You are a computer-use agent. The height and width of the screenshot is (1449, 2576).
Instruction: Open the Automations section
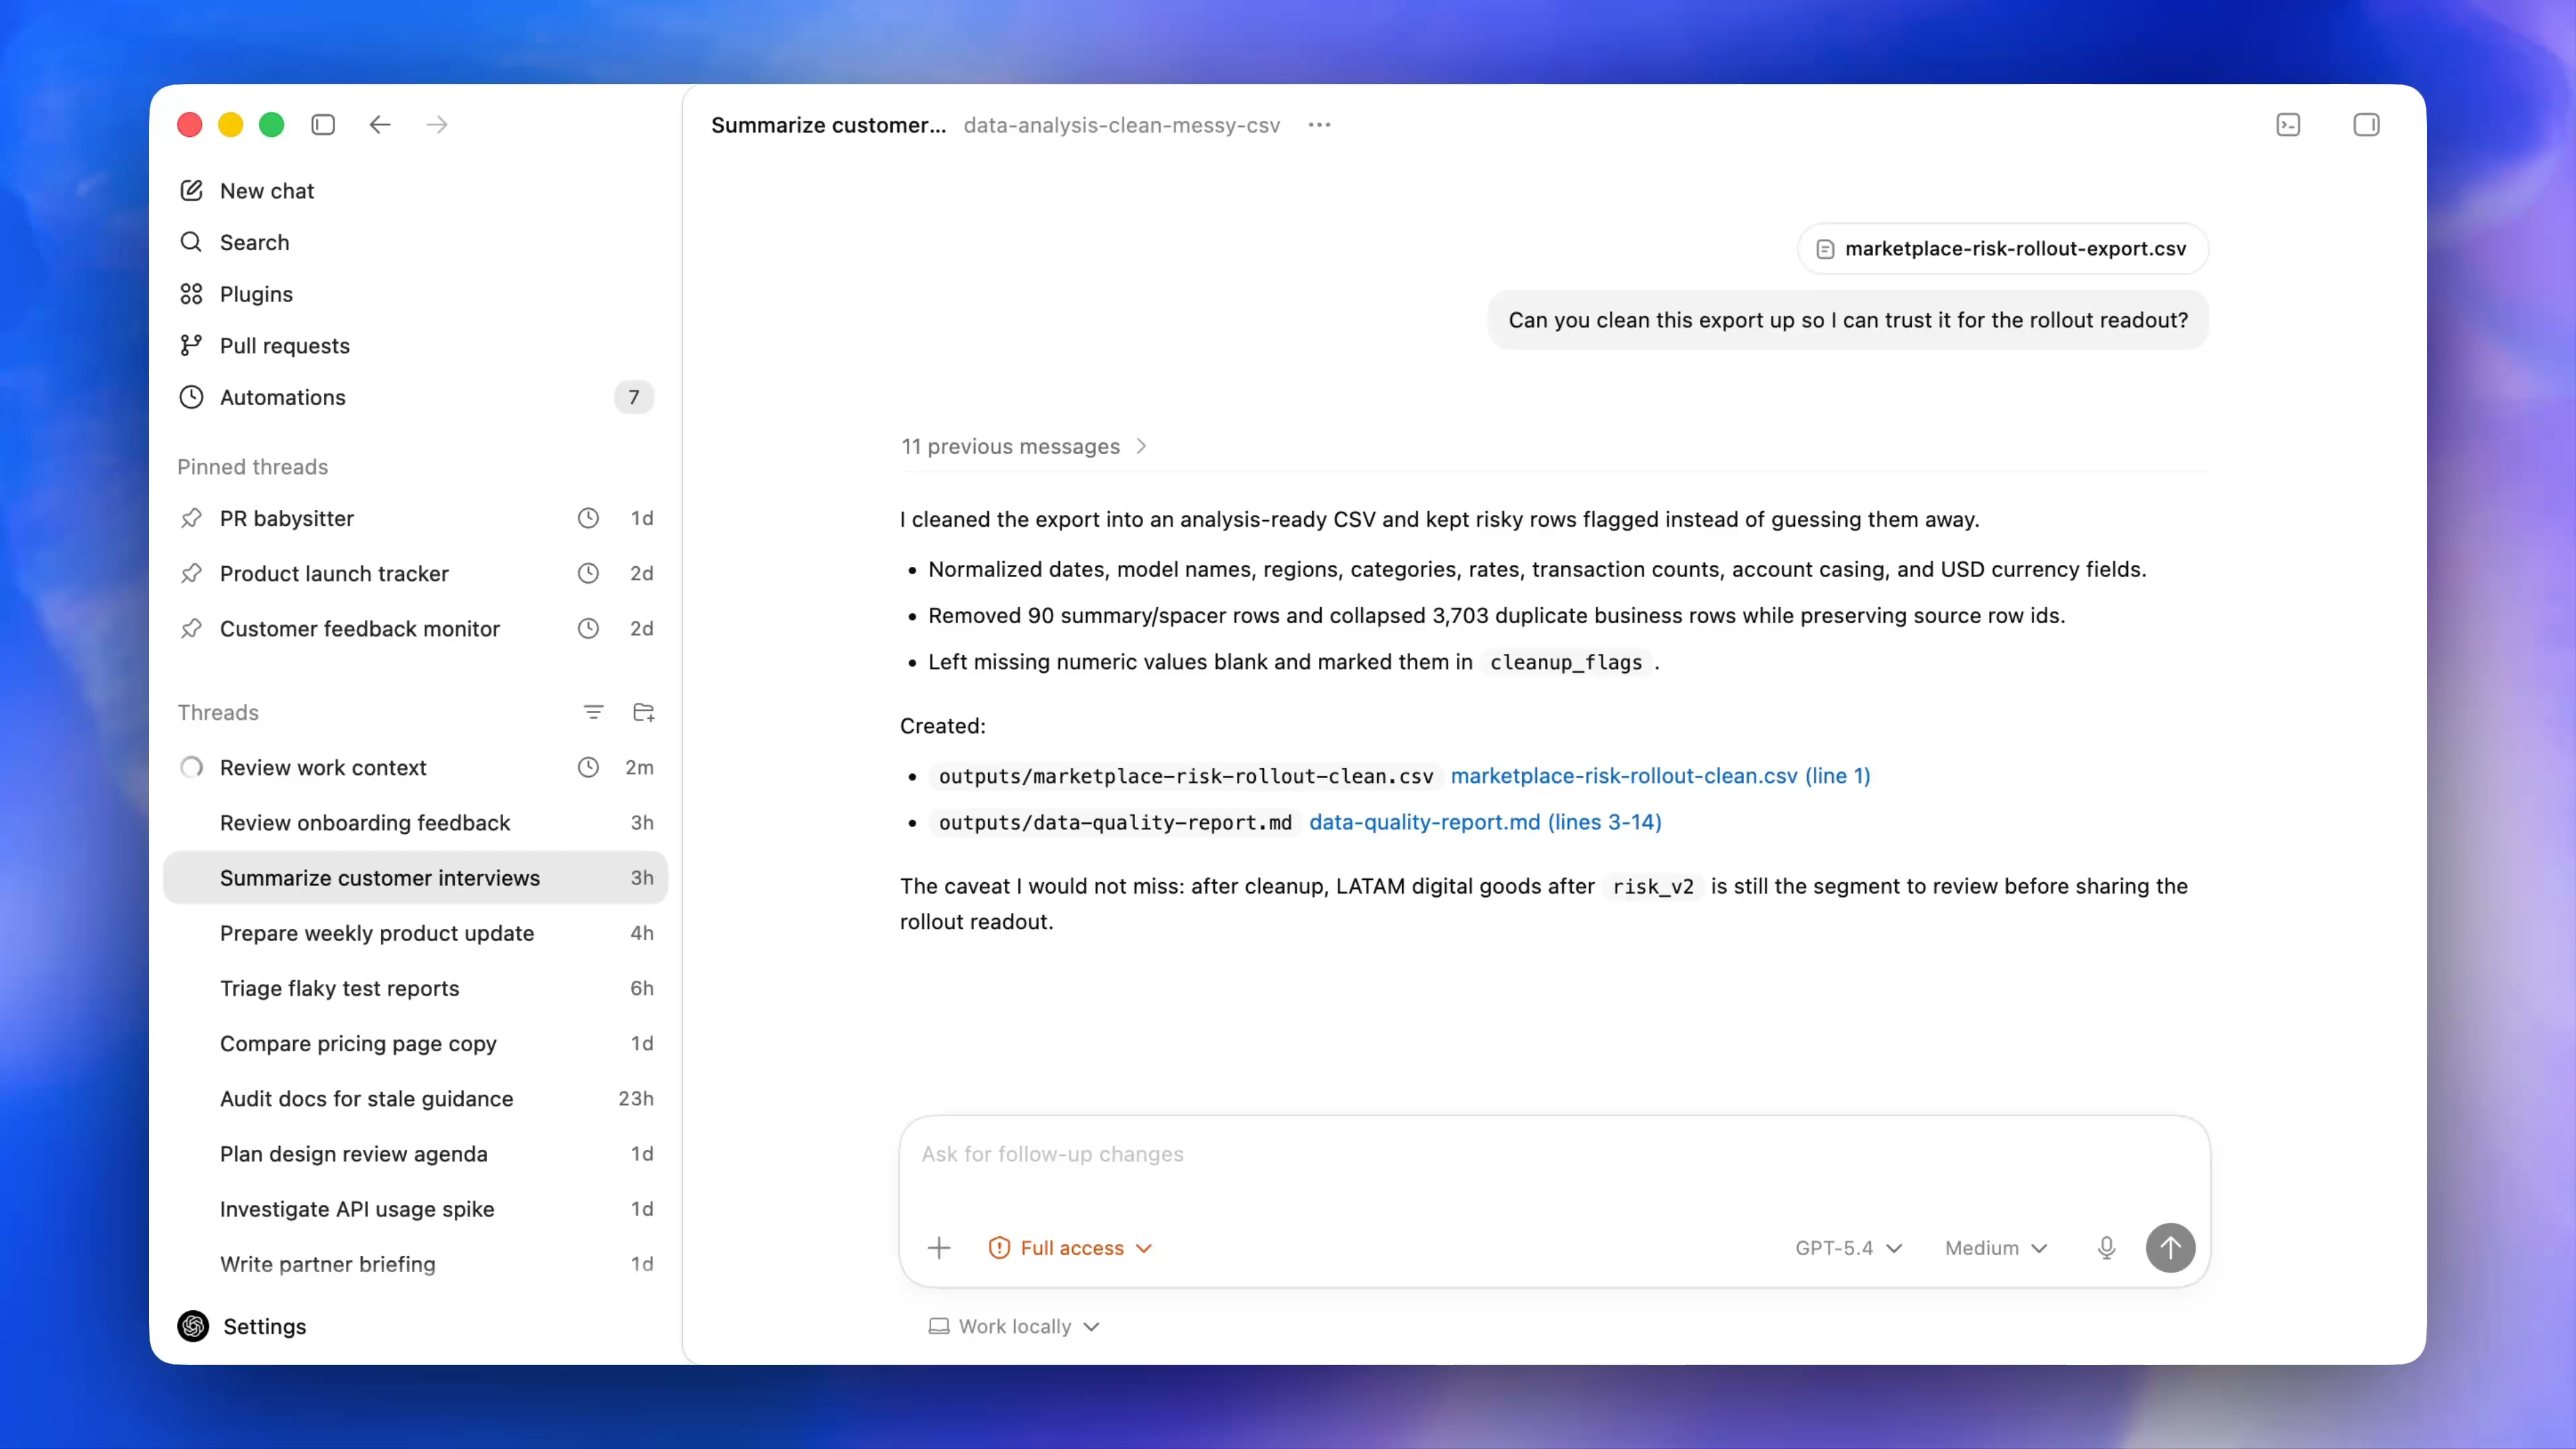click(x=415, y=397)
